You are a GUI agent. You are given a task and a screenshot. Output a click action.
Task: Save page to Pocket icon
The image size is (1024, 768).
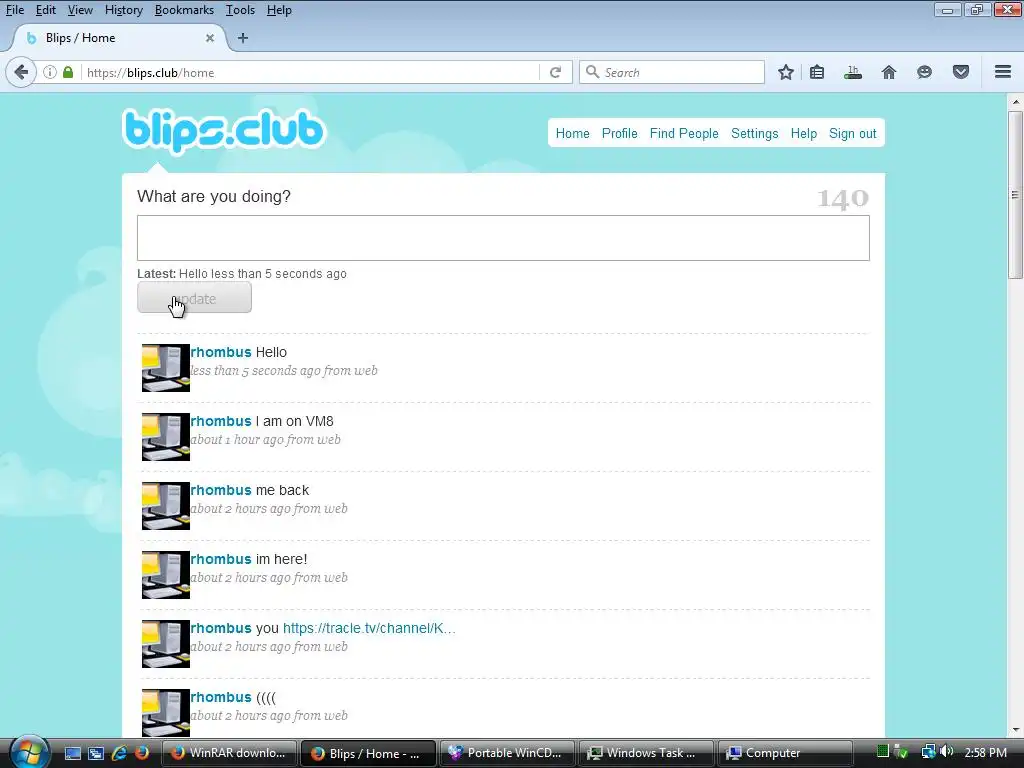961,72
